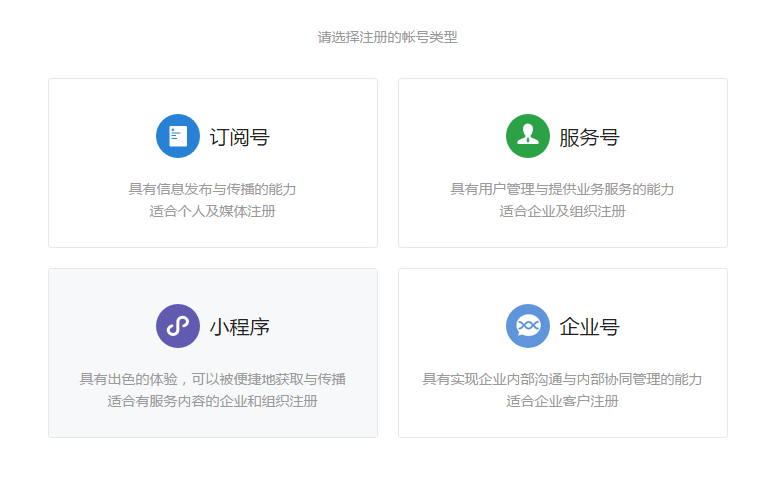Select the 订阅号 account type title
This screenshot has width=762, height=478.
(x=240, y=137)
